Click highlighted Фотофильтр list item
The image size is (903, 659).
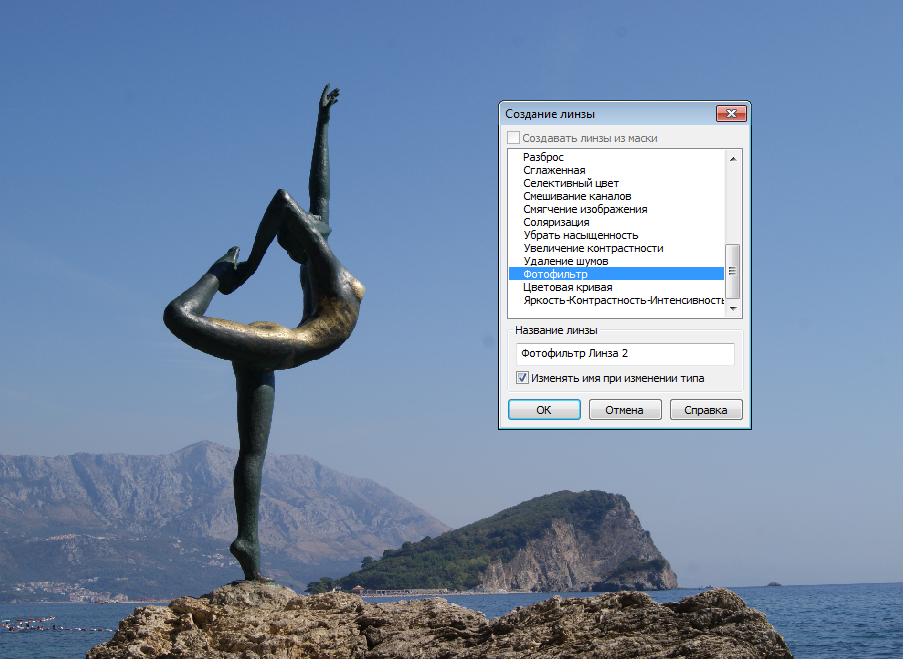pyautogui.click(x=616, y=274)
